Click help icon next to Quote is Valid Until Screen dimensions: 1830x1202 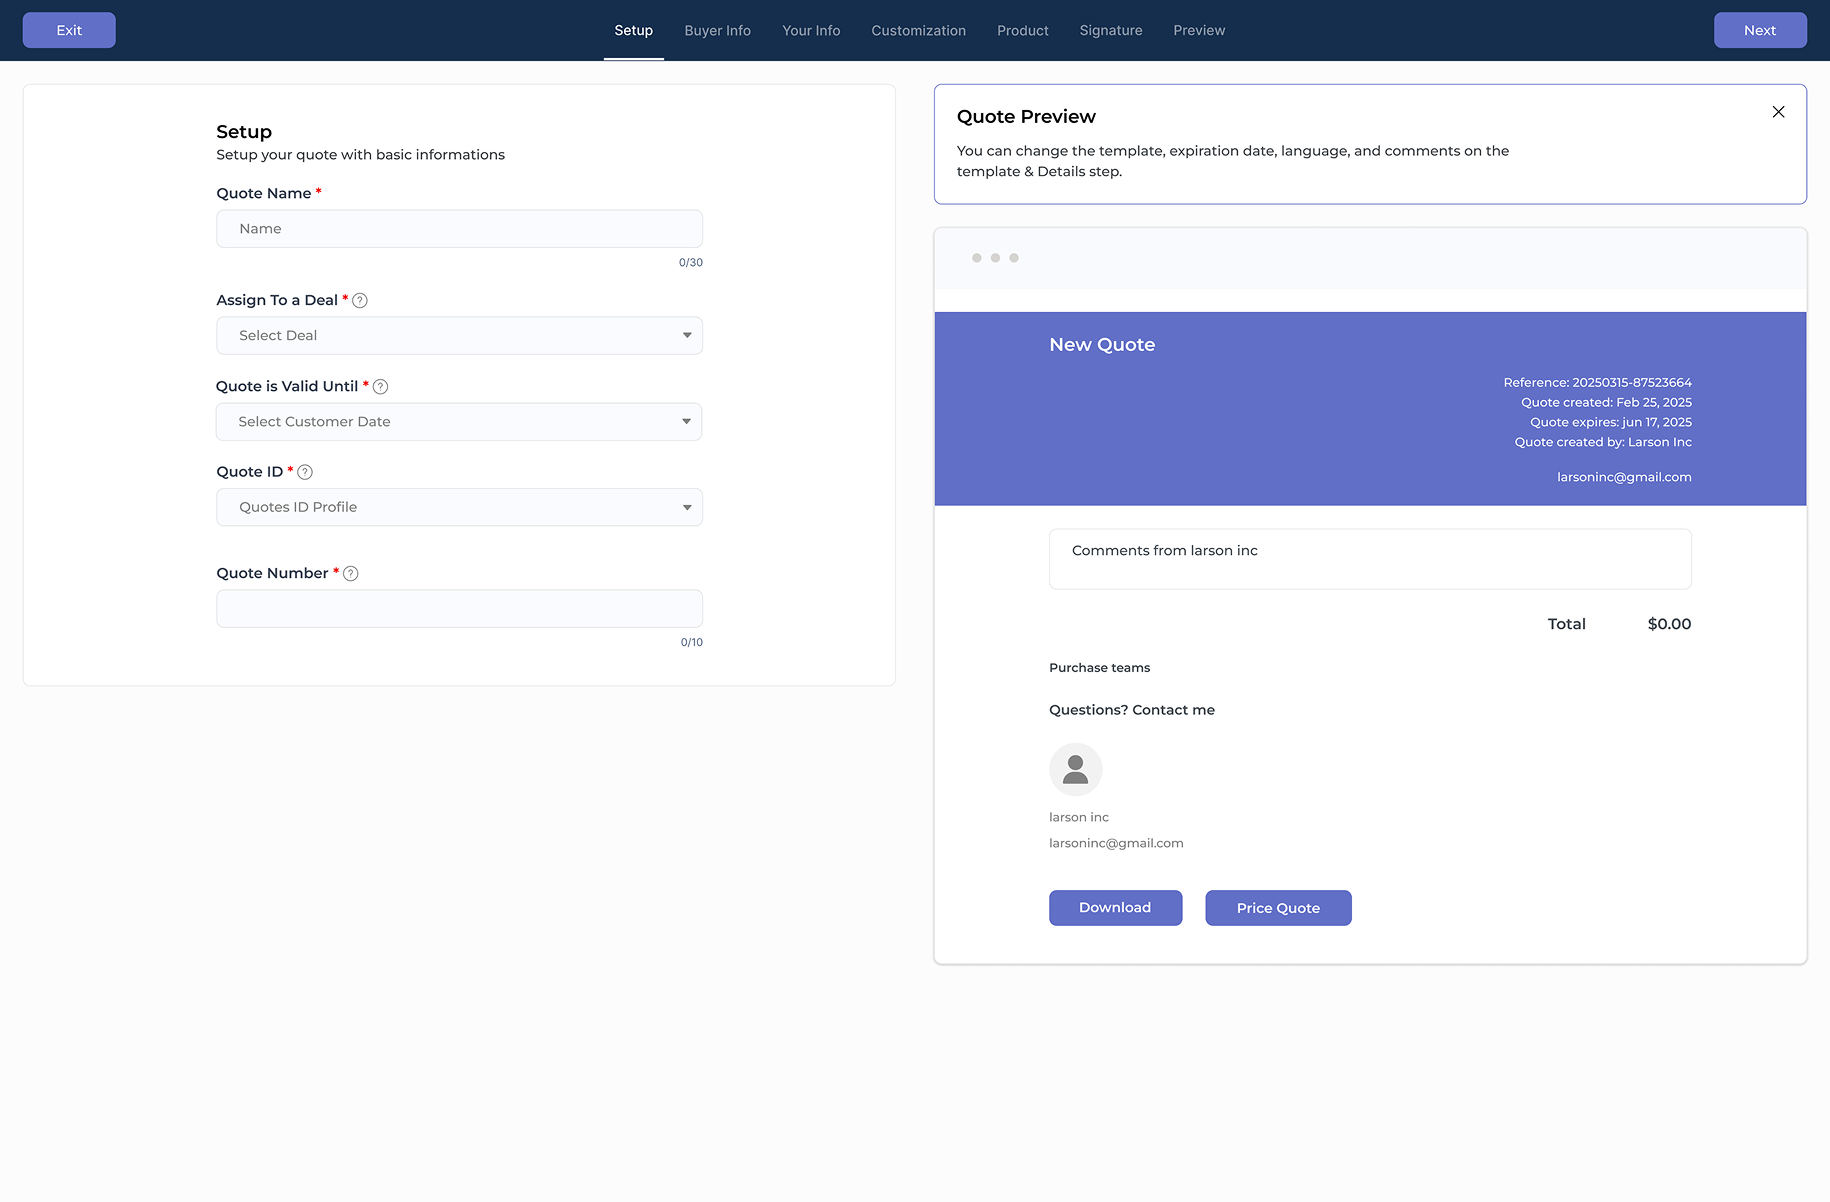tap(380, 387)
